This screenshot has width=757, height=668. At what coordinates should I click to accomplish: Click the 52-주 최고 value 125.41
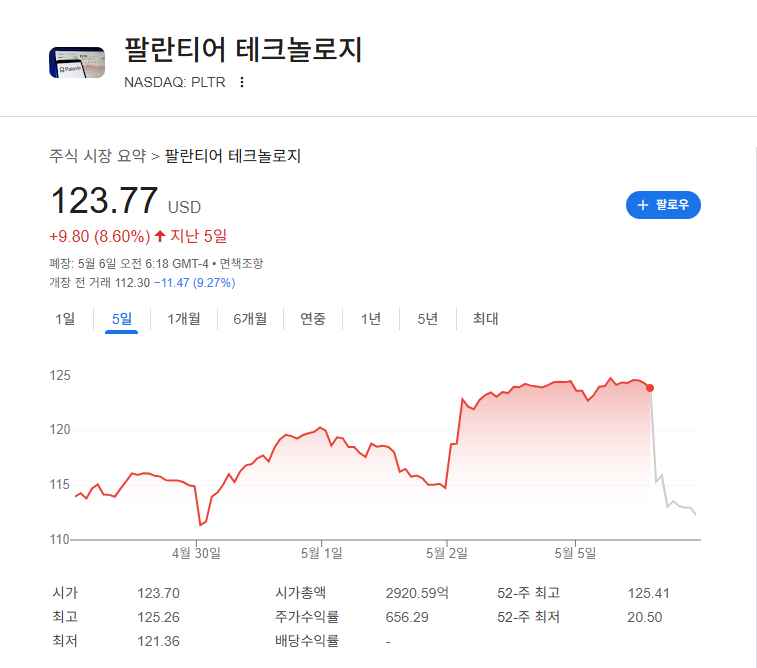[648, 593]
